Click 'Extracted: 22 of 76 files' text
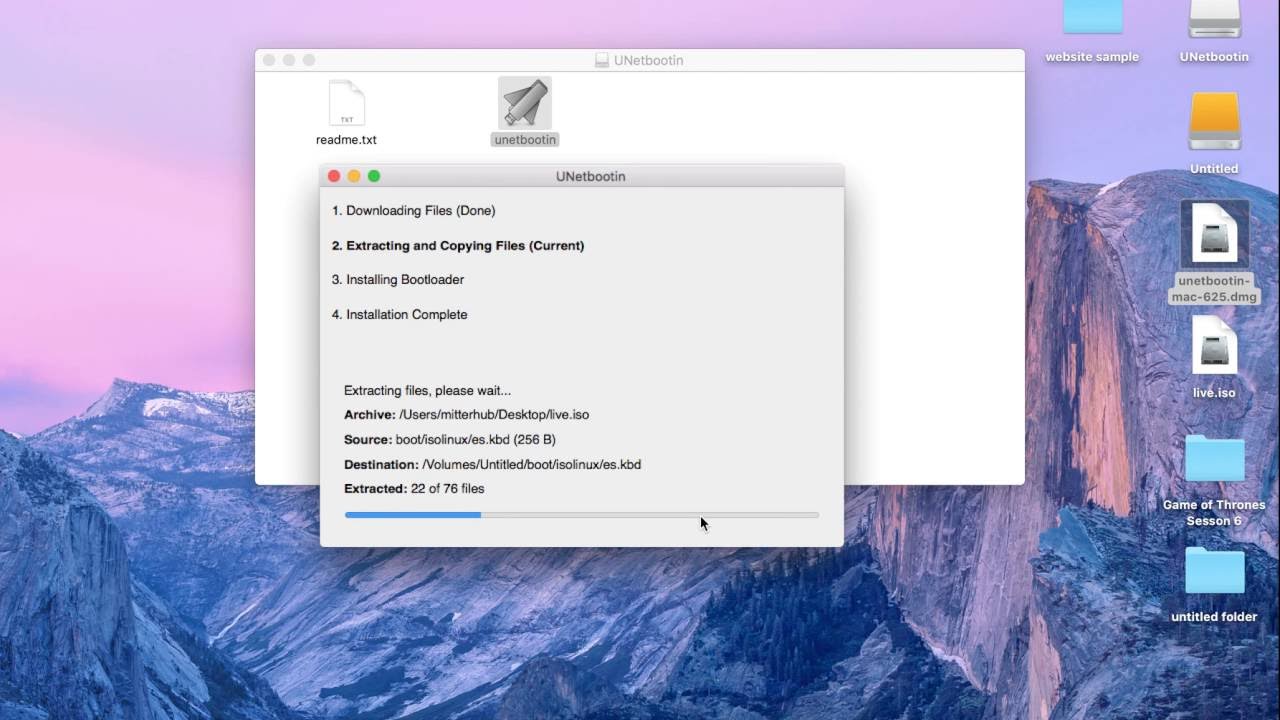 pyautogui.click(x=414, y=489)
